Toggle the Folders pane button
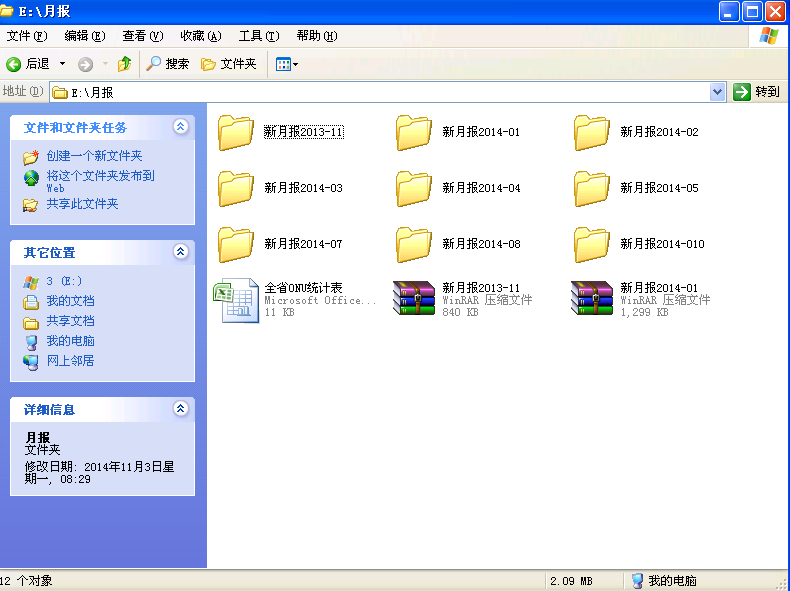 229,64
